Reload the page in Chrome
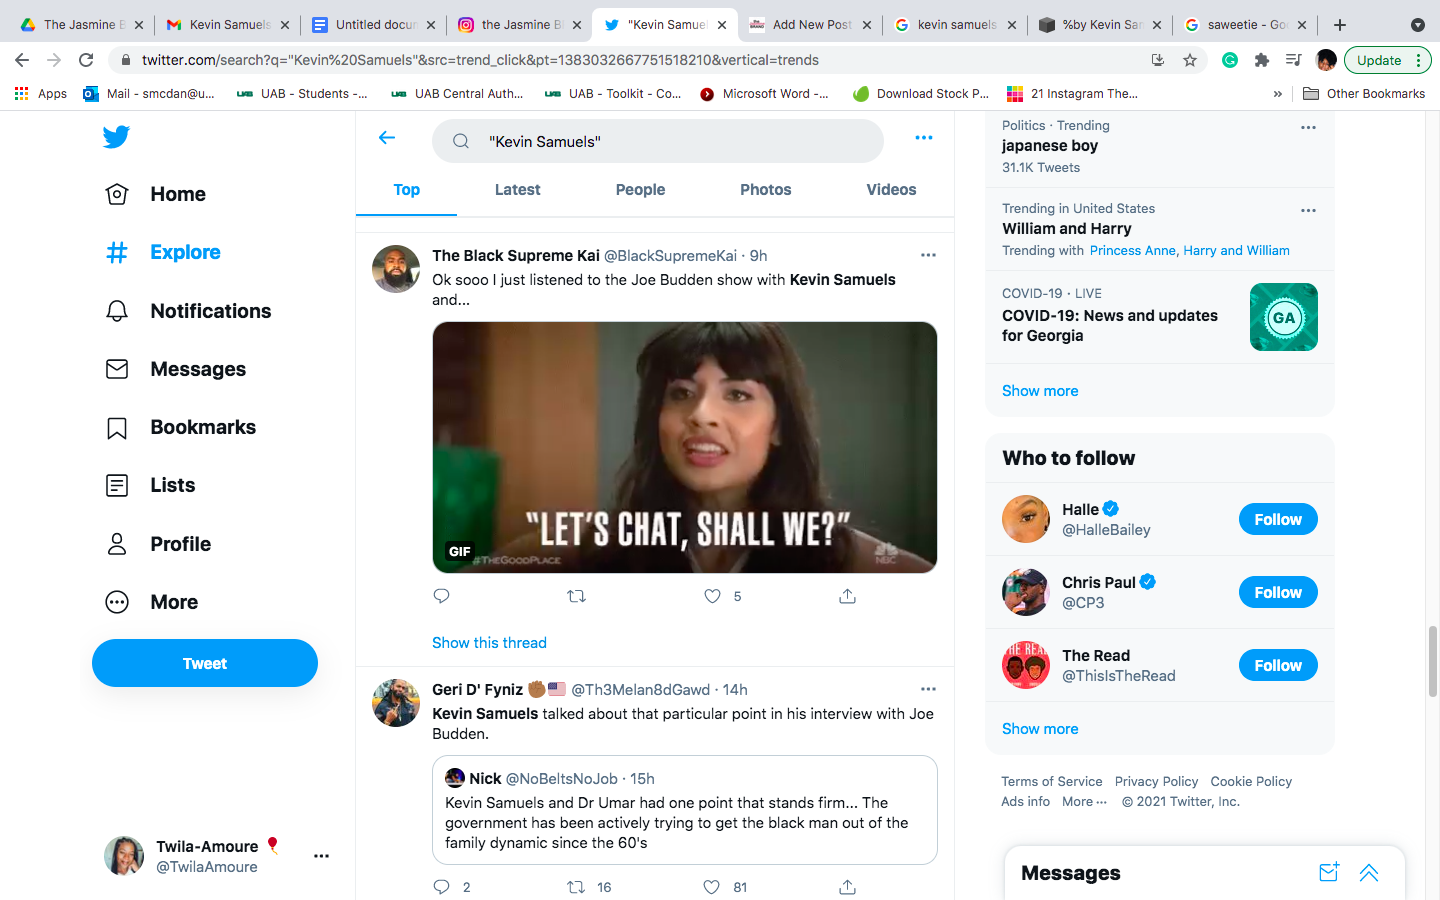 (86, 60)
